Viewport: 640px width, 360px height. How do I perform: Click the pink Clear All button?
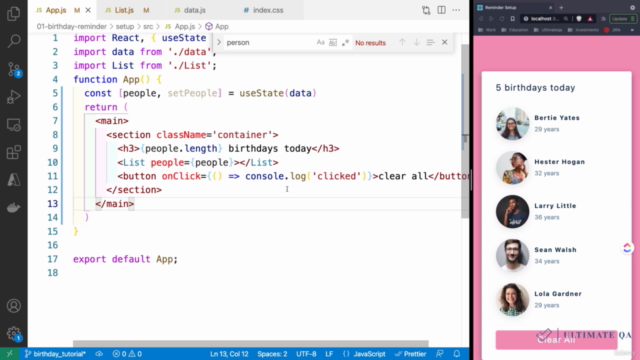pyautogui.click(x=556, y=340)
